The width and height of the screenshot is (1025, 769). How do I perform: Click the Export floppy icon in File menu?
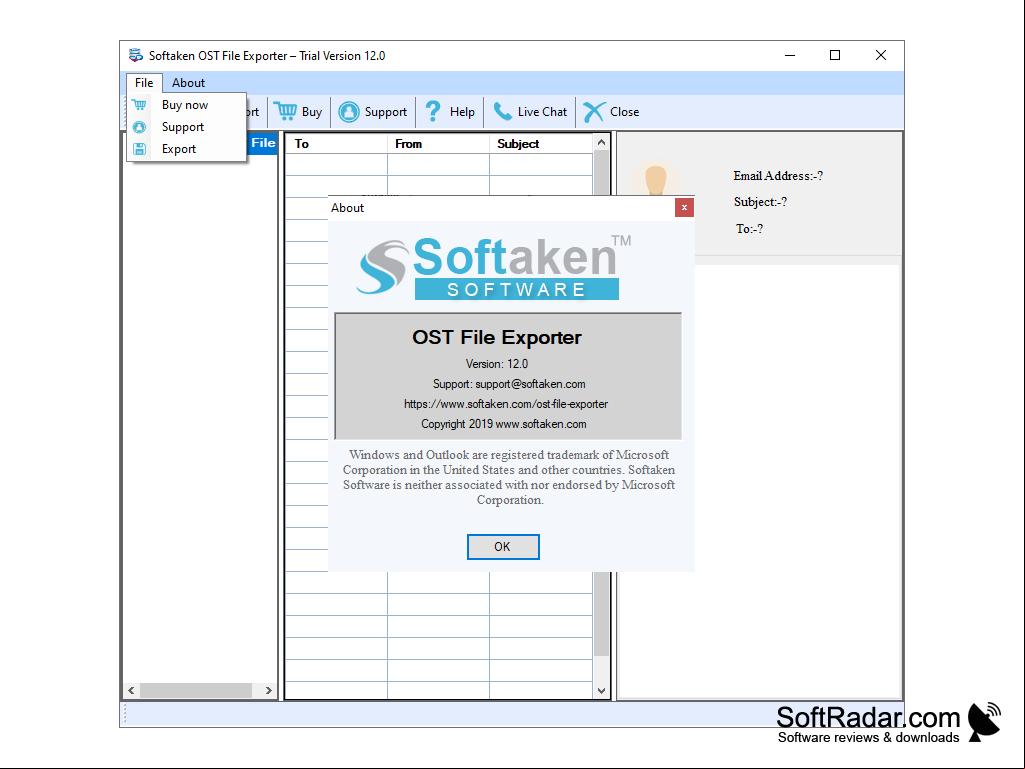pyautogui.click(x=139, y=149)
